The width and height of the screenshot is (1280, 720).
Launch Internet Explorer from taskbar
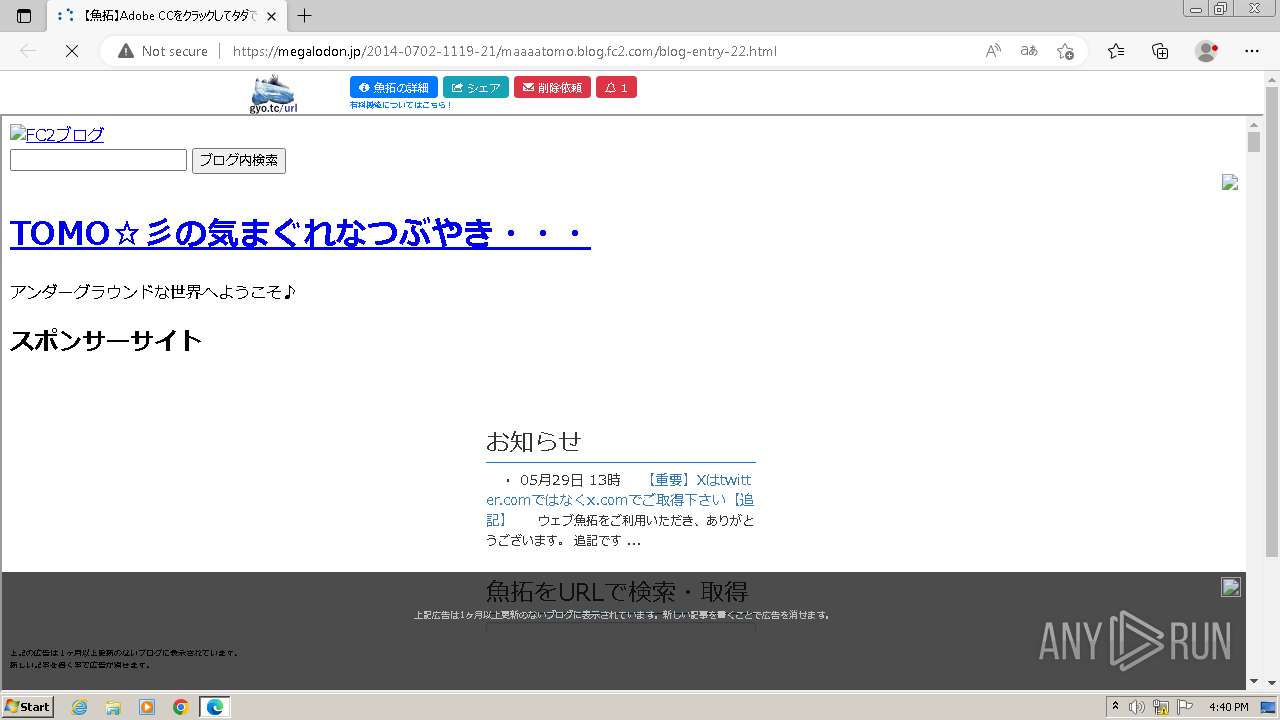point(79,707)
